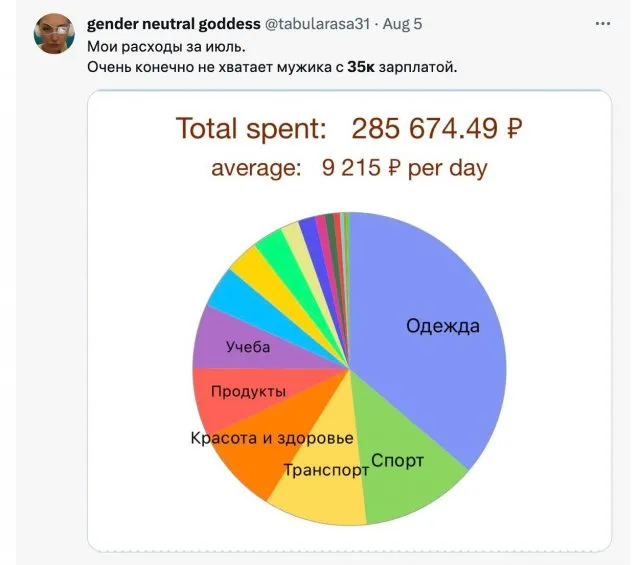
Task: Click the unlabeled gold pie slice
Action: point(252,266)
